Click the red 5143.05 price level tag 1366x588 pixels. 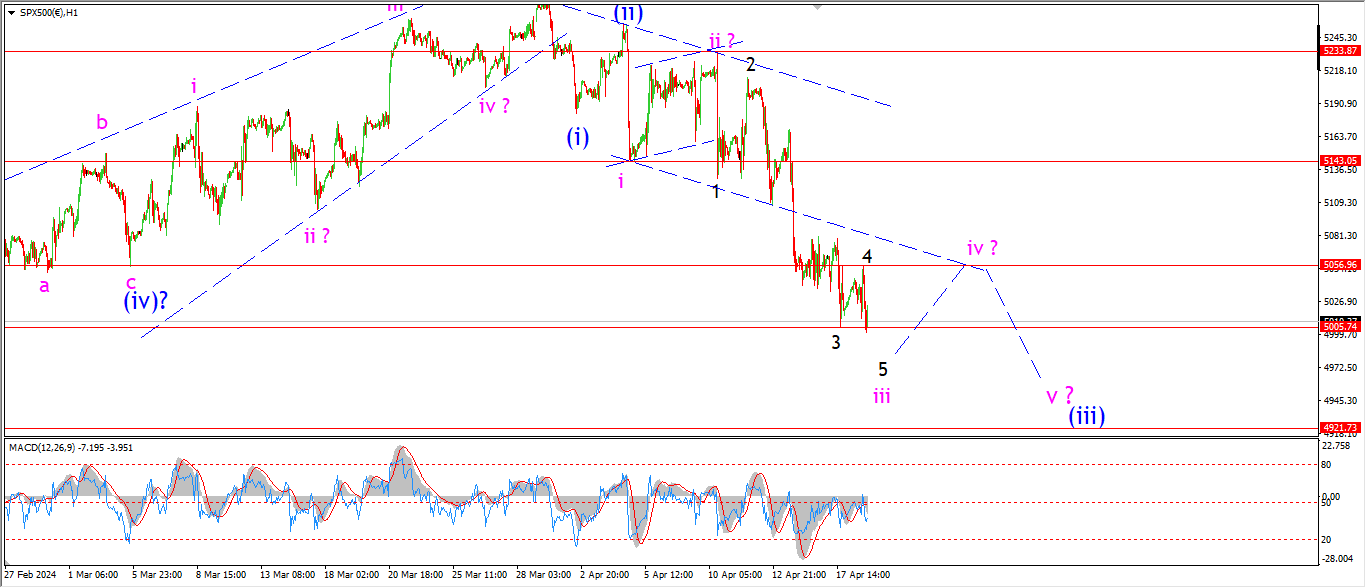tap(1339, 161)
